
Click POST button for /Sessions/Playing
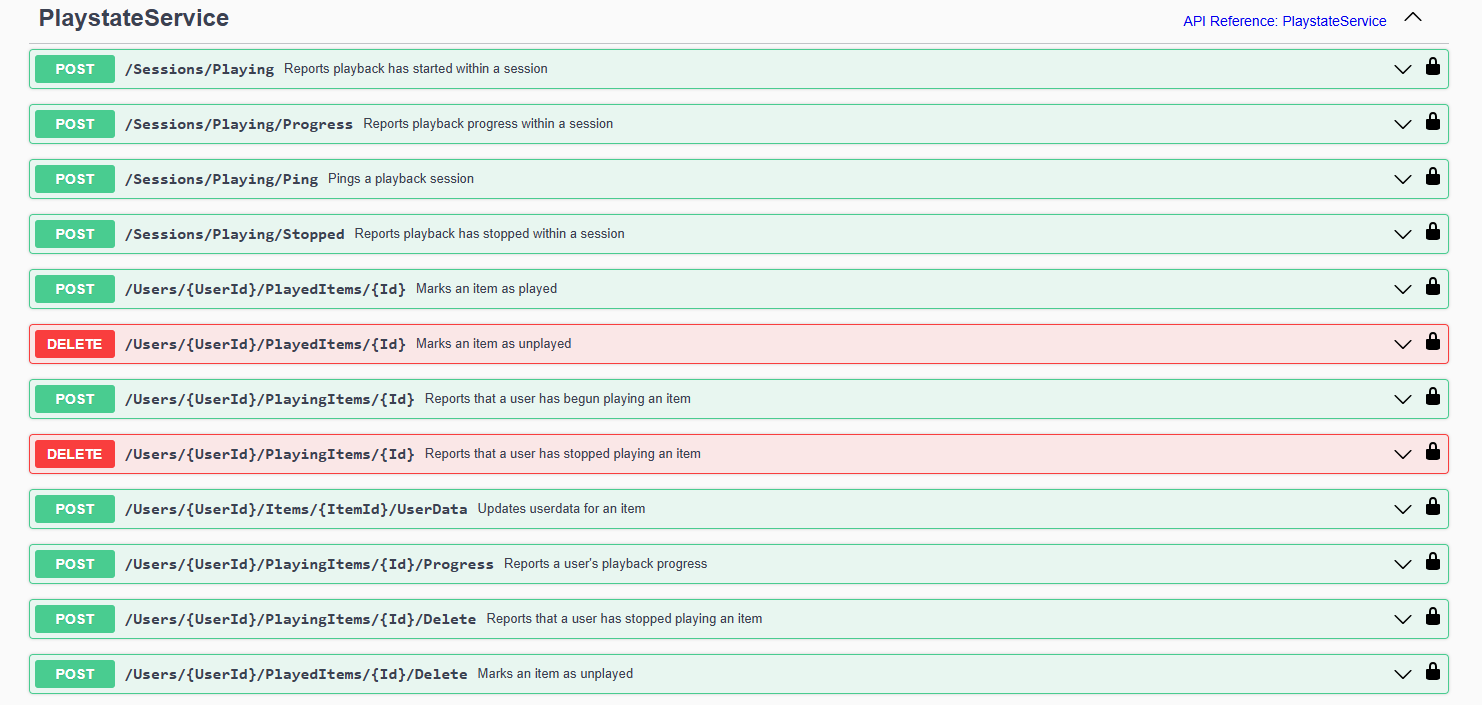click(x=75, y=69)
